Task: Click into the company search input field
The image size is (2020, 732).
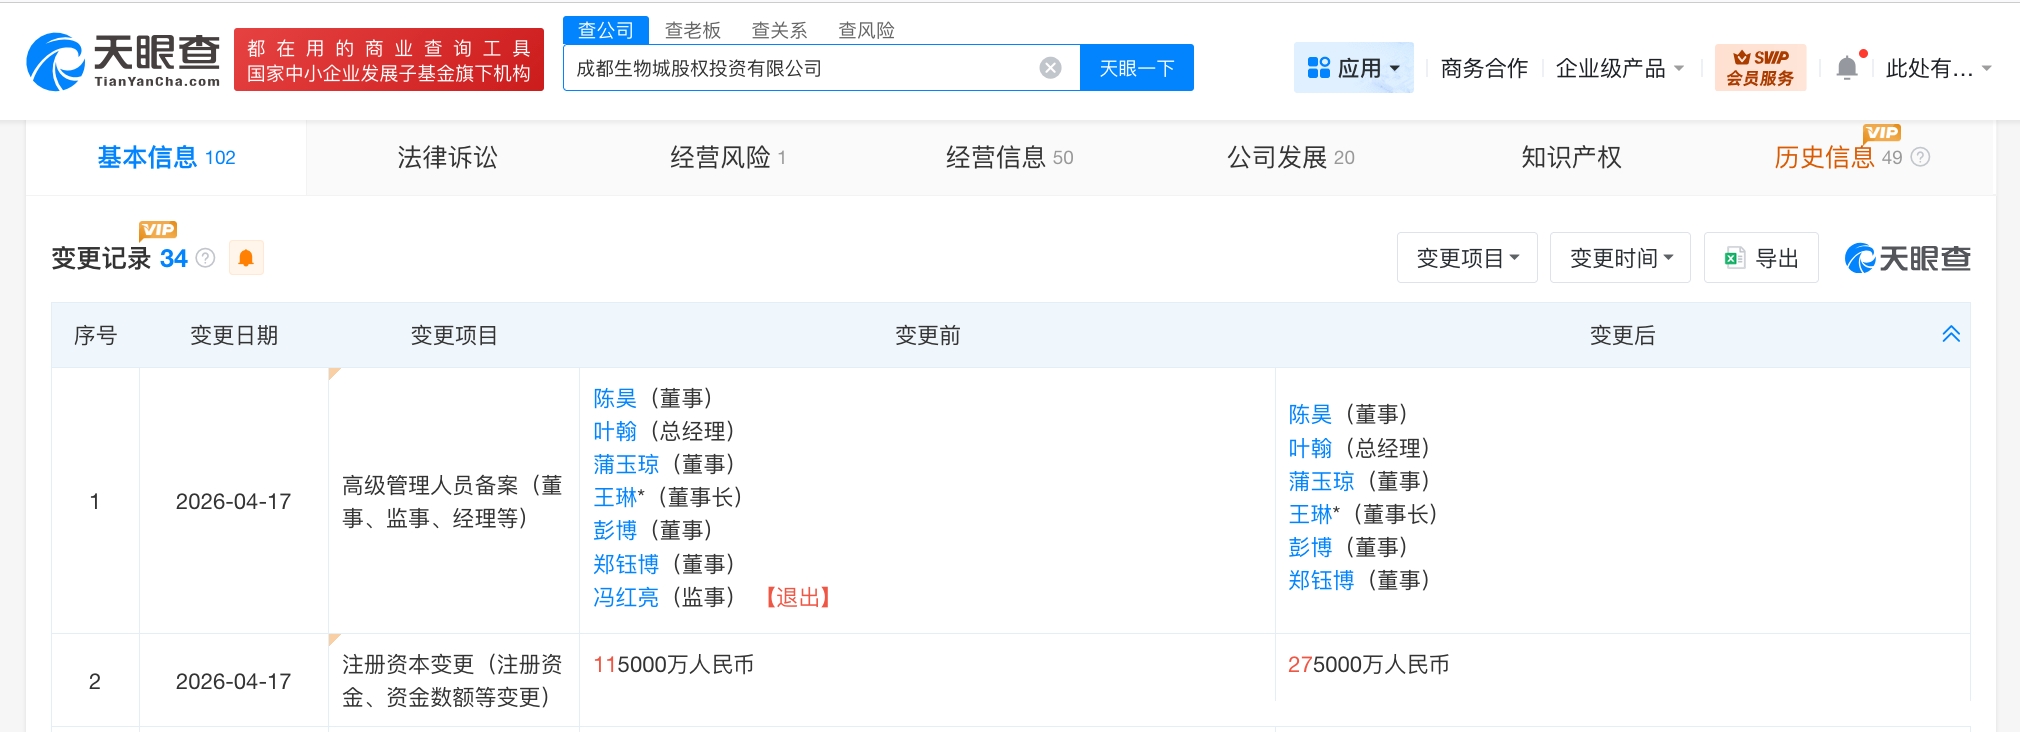Action: tap(800, 68)
